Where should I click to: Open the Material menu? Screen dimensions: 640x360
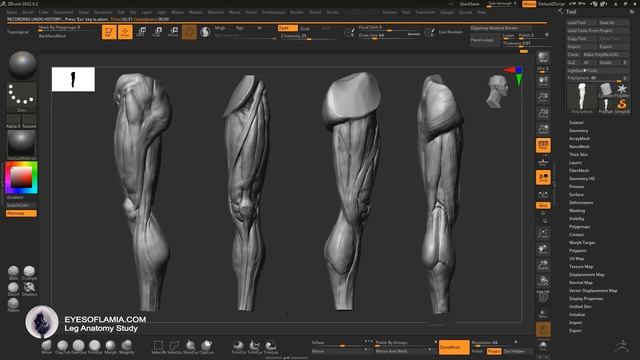[x=216, y=12]
